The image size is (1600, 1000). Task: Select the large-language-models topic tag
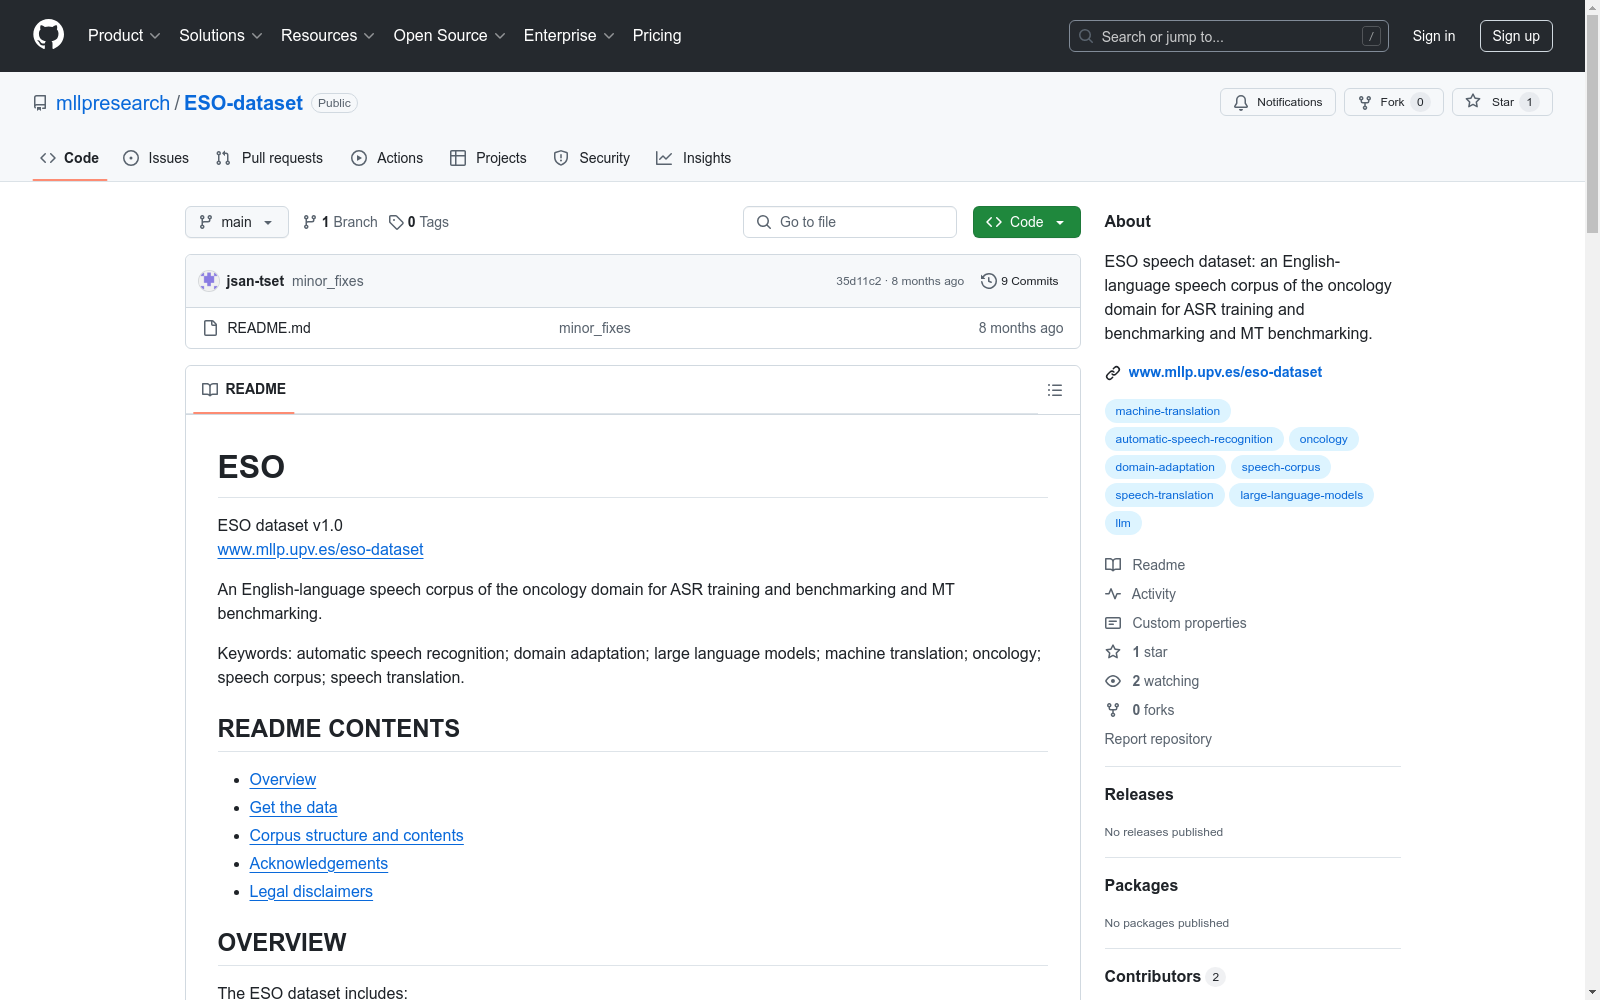(1302, 495)
